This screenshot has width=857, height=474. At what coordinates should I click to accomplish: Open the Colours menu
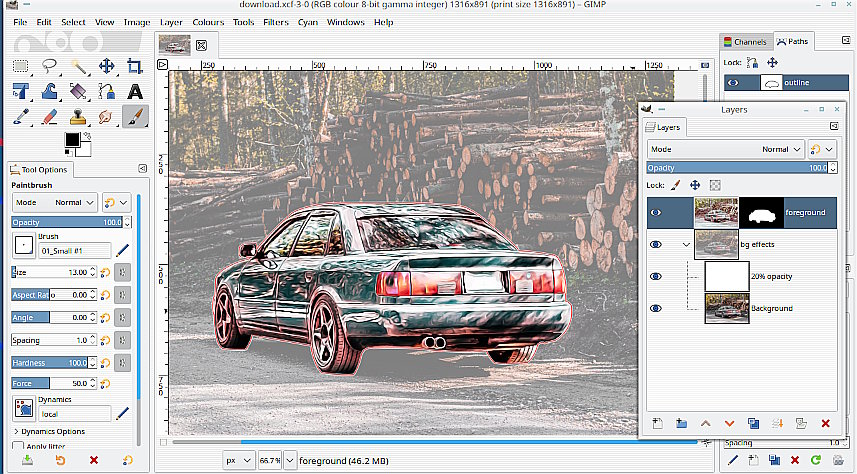coord(208,22)
